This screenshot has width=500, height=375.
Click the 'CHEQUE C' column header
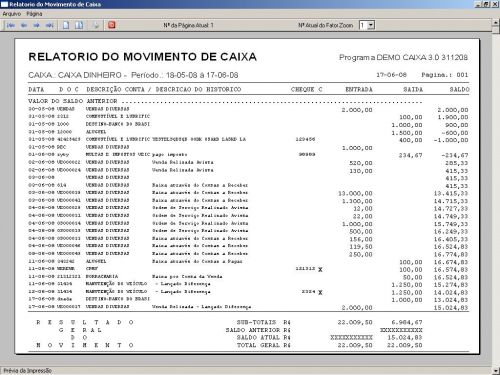point(306,89)
